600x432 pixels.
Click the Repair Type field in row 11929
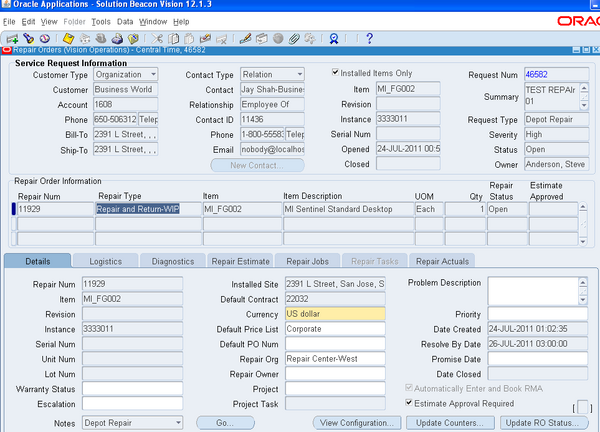pyautogui.click(x=148, y=209)
